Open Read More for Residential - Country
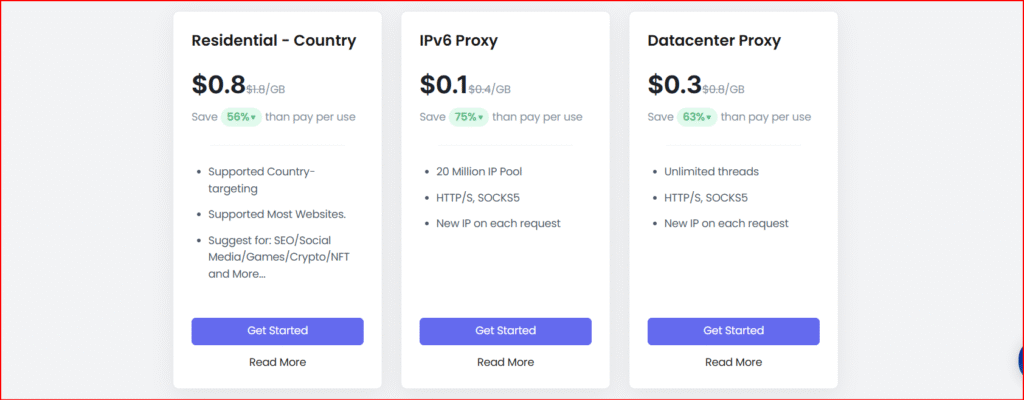 point(277,362)
